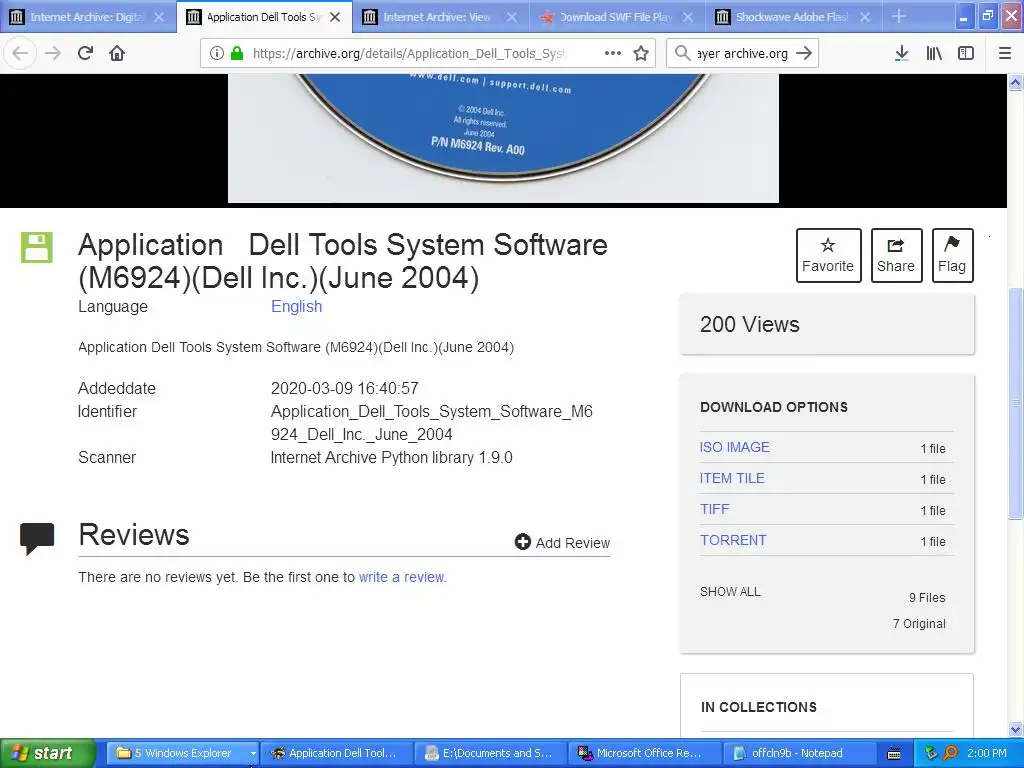The height and width of the screenshot is (768, 1024).
Task: Close the Application Dell Tools tab
Action: (335, 17)
